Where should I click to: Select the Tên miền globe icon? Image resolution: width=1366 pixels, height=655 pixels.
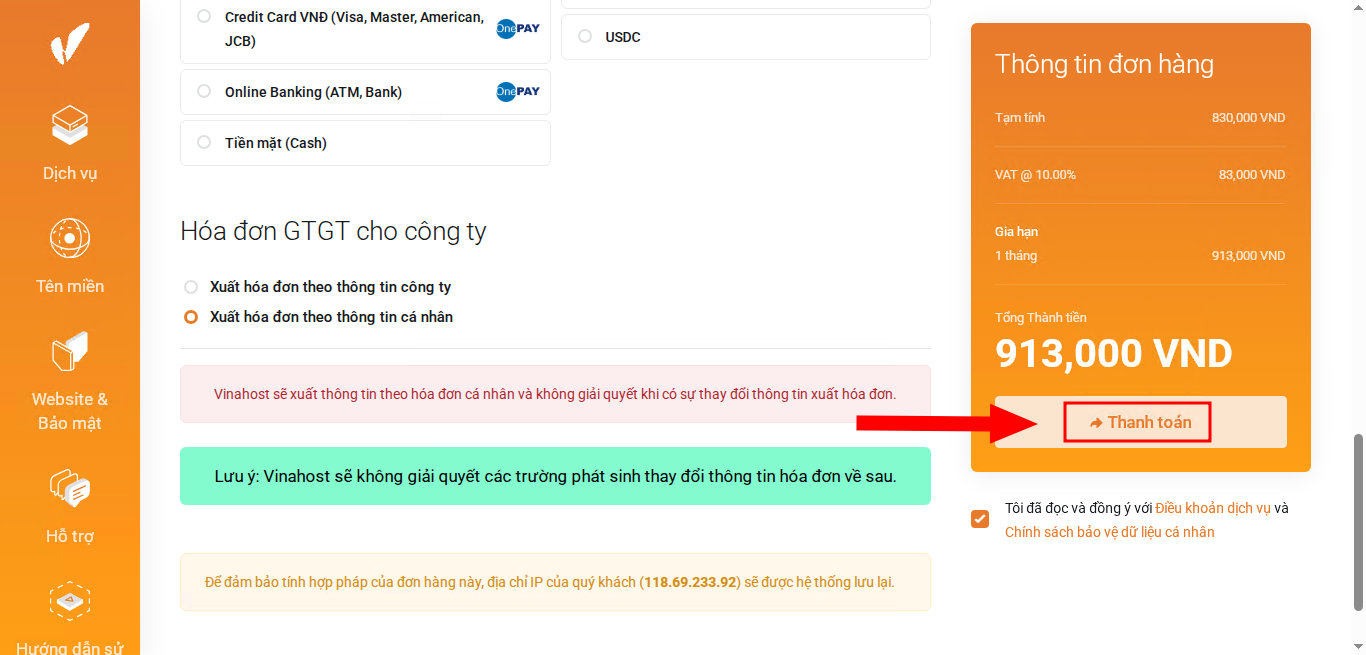[69, 238]
